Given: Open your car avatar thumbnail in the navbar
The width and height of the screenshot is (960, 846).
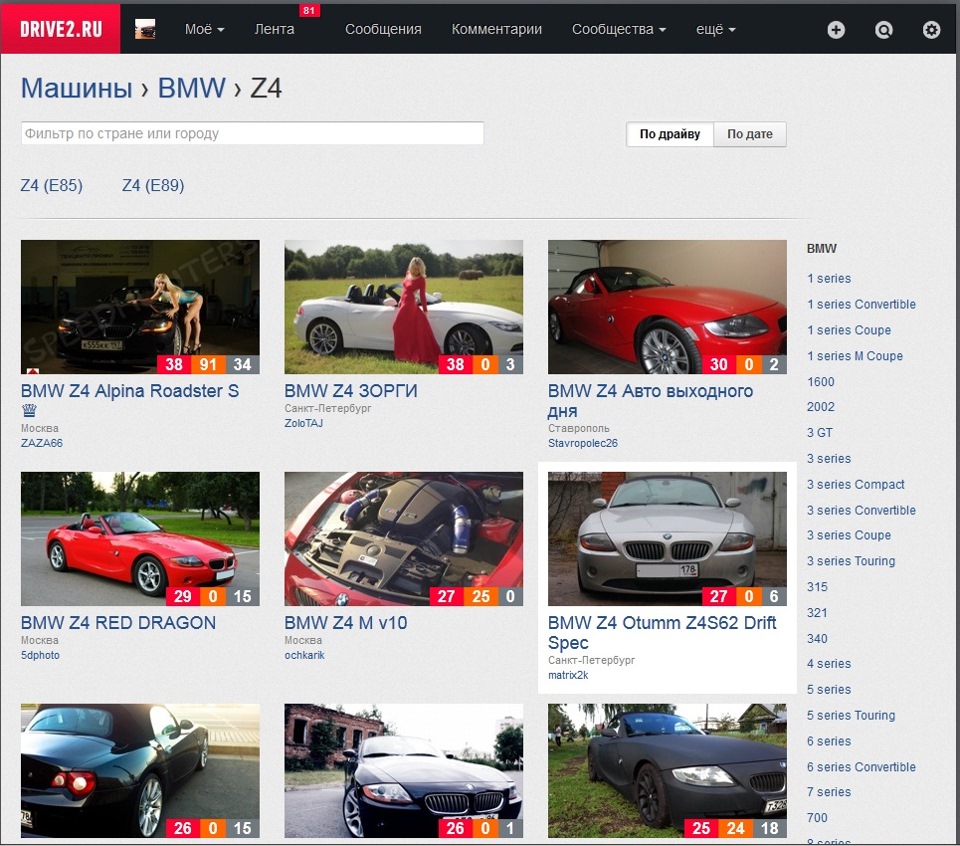Looking at the screenshot, I should pyautogui.click(x=148, y=29).
